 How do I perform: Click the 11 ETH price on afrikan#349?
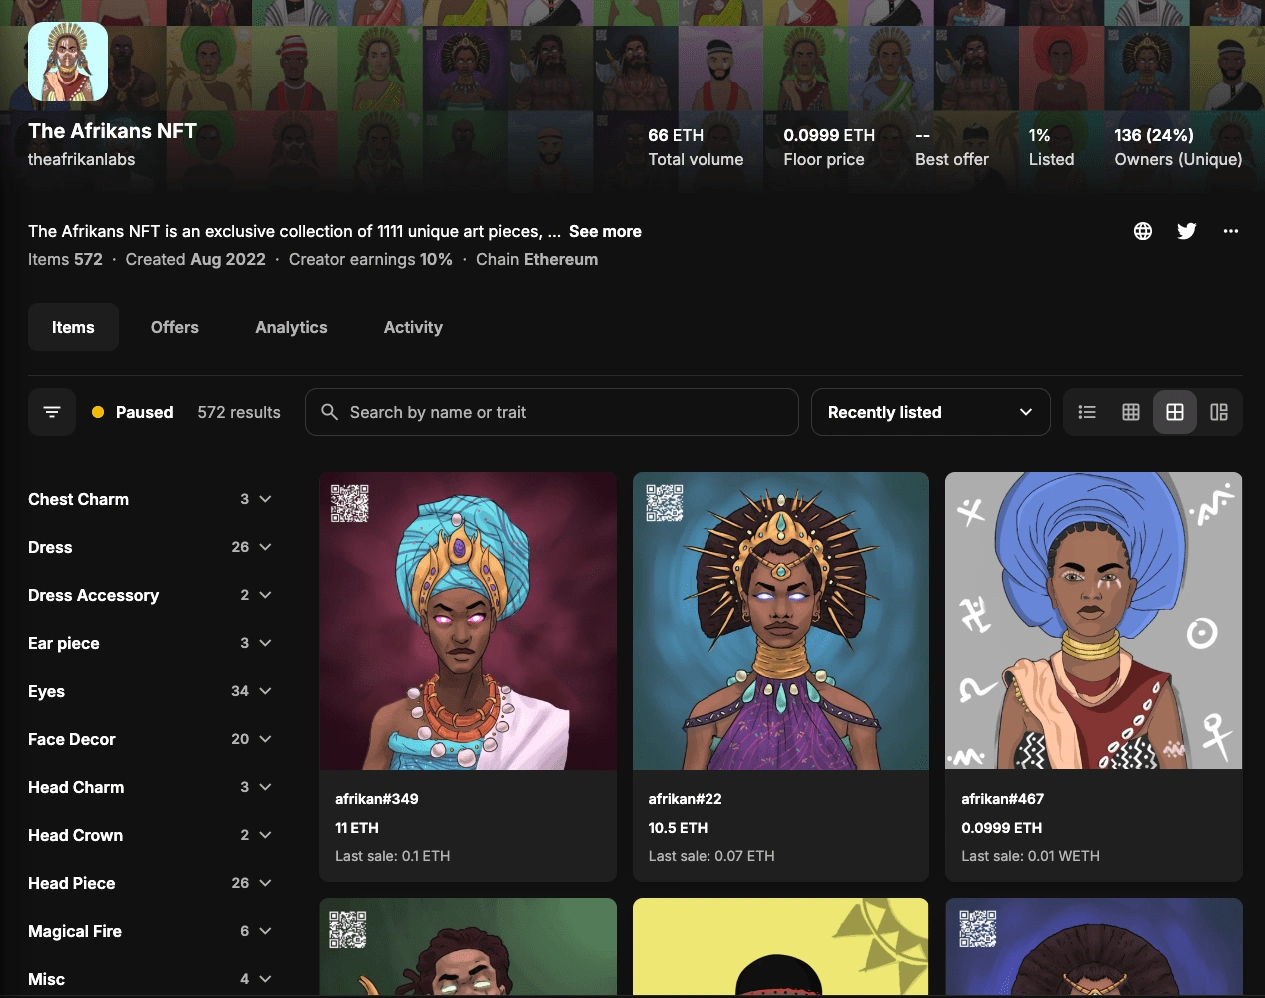[x=357, y=828]
